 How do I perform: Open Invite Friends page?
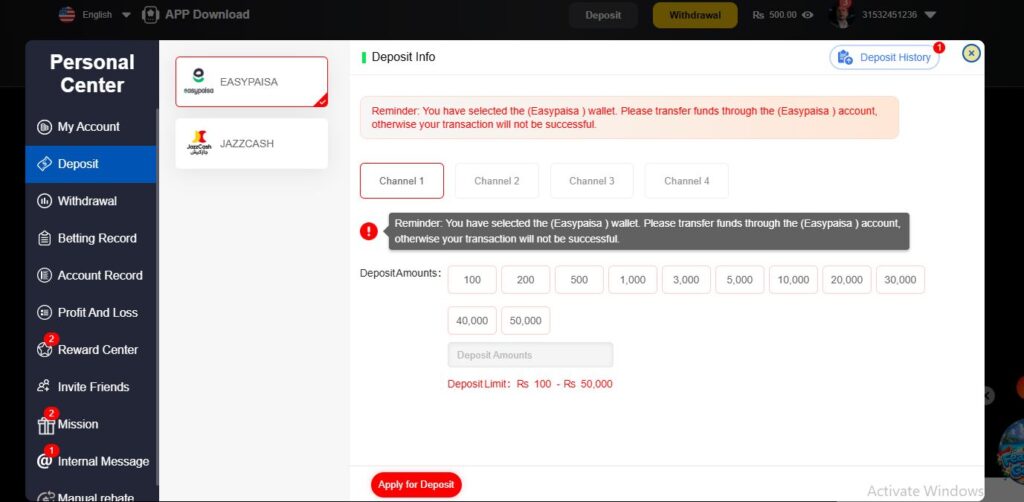[91, 387]
